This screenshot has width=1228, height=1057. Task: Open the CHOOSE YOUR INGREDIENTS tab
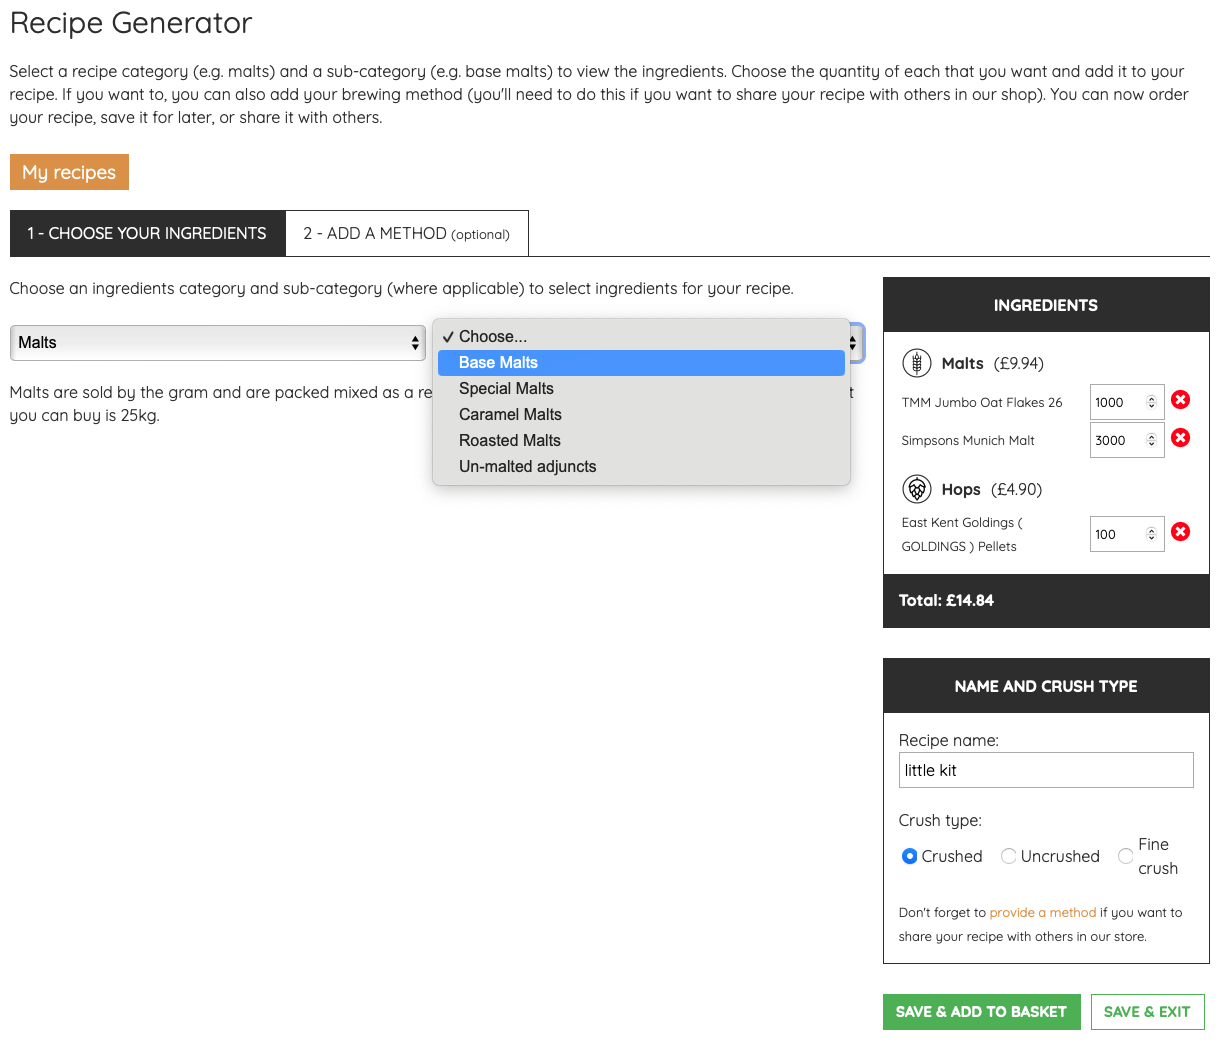click(147, 232)
